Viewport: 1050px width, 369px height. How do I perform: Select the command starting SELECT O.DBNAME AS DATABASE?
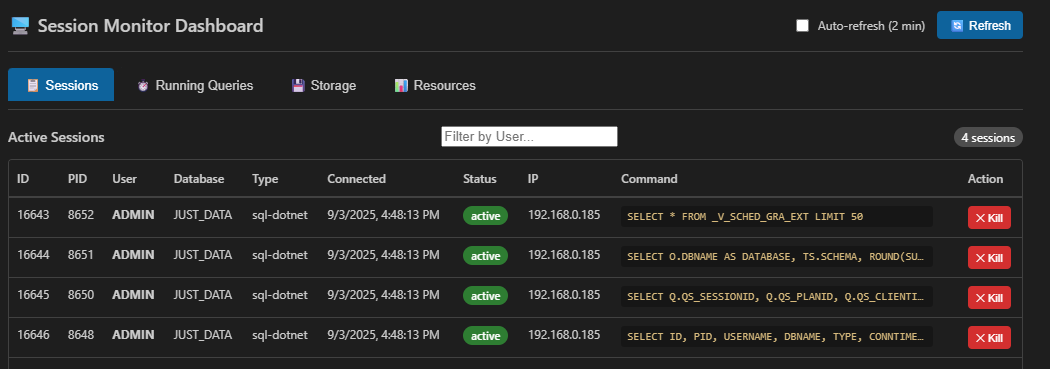pyautogui.click(x=777, y=256)
